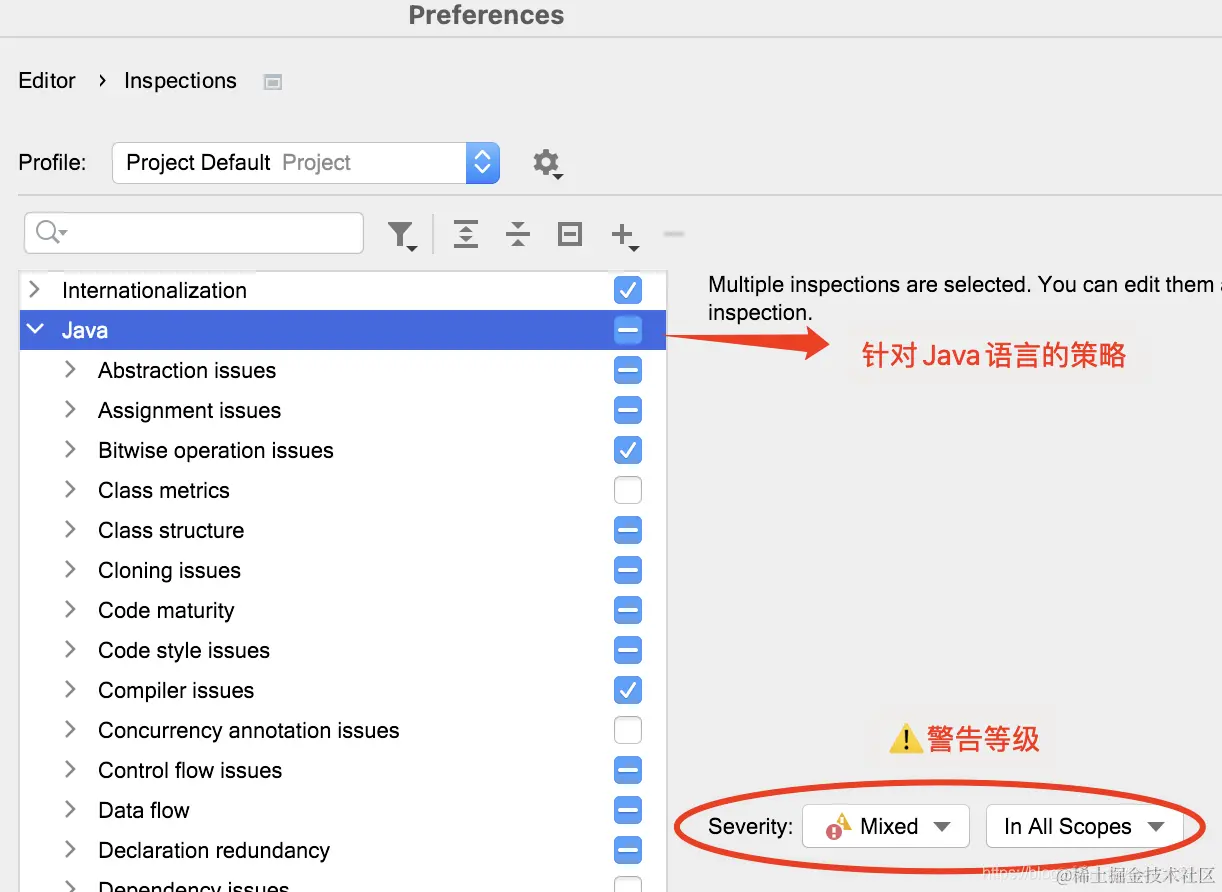Click the reset-to-empty square toolbar icon
Viewport: 1222px width, 892px height.
pos(570,235)
